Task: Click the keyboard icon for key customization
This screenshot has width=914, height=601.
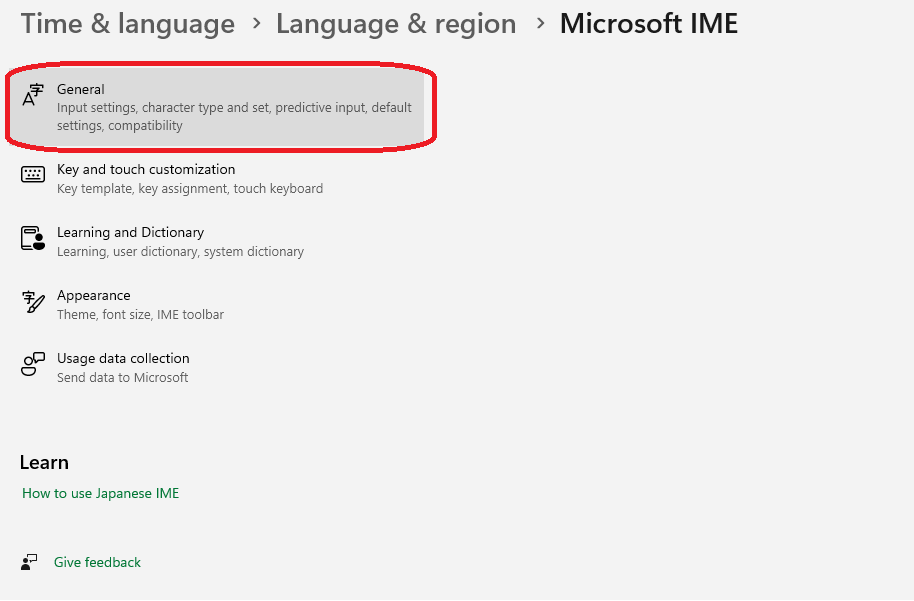Action: (33, 174)
